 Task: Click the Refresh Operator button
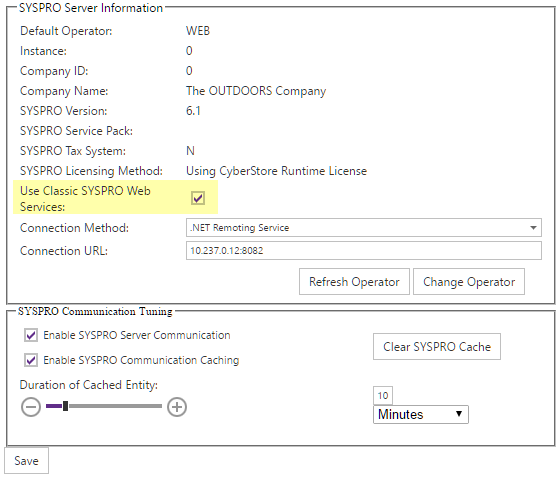354,282
